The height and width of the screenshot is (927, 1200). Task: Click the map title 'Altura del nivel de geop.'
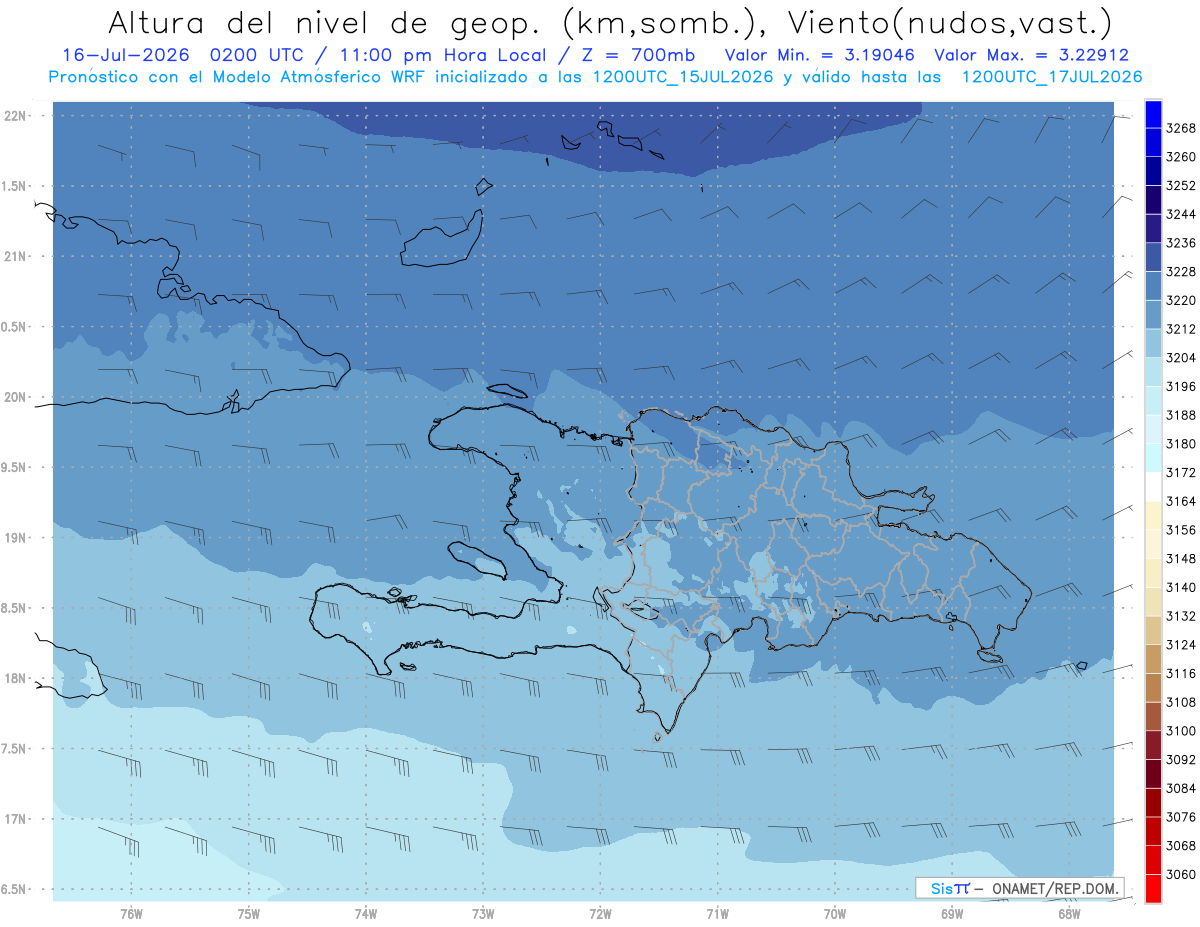[x=327, y=22]
